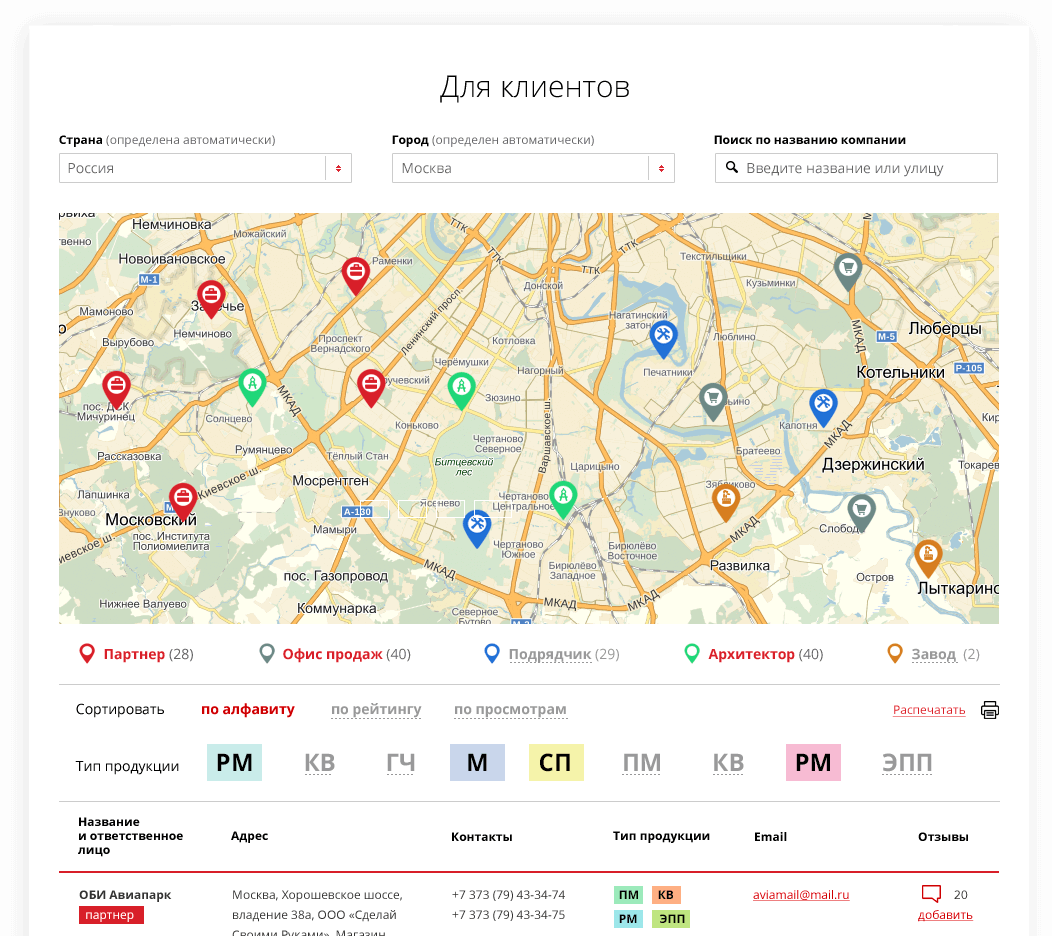
Task: Select gray sales office pin near Слобода
Action: 861,513
